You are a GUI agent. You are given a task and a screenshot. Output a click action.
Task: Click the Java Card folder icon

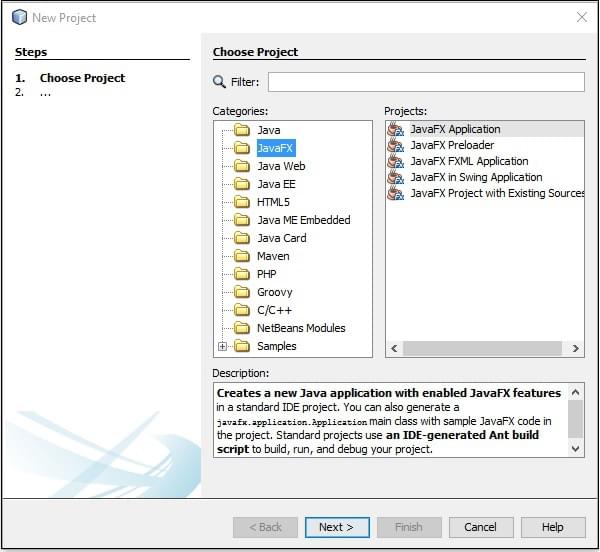click(x=242, y=238)
